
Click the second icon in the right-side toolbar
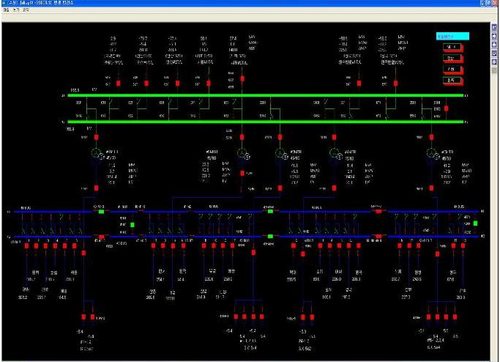495,36
